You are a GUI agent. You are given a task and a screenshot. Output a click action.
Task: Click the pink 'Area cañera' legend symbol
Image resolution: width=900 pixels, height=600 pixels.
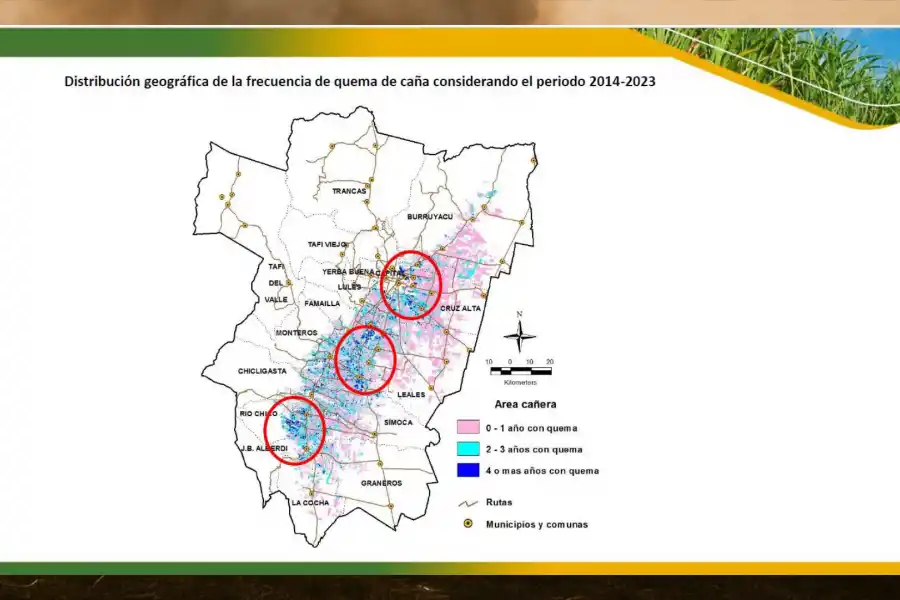pyautogui.click(x=467, y=426)
